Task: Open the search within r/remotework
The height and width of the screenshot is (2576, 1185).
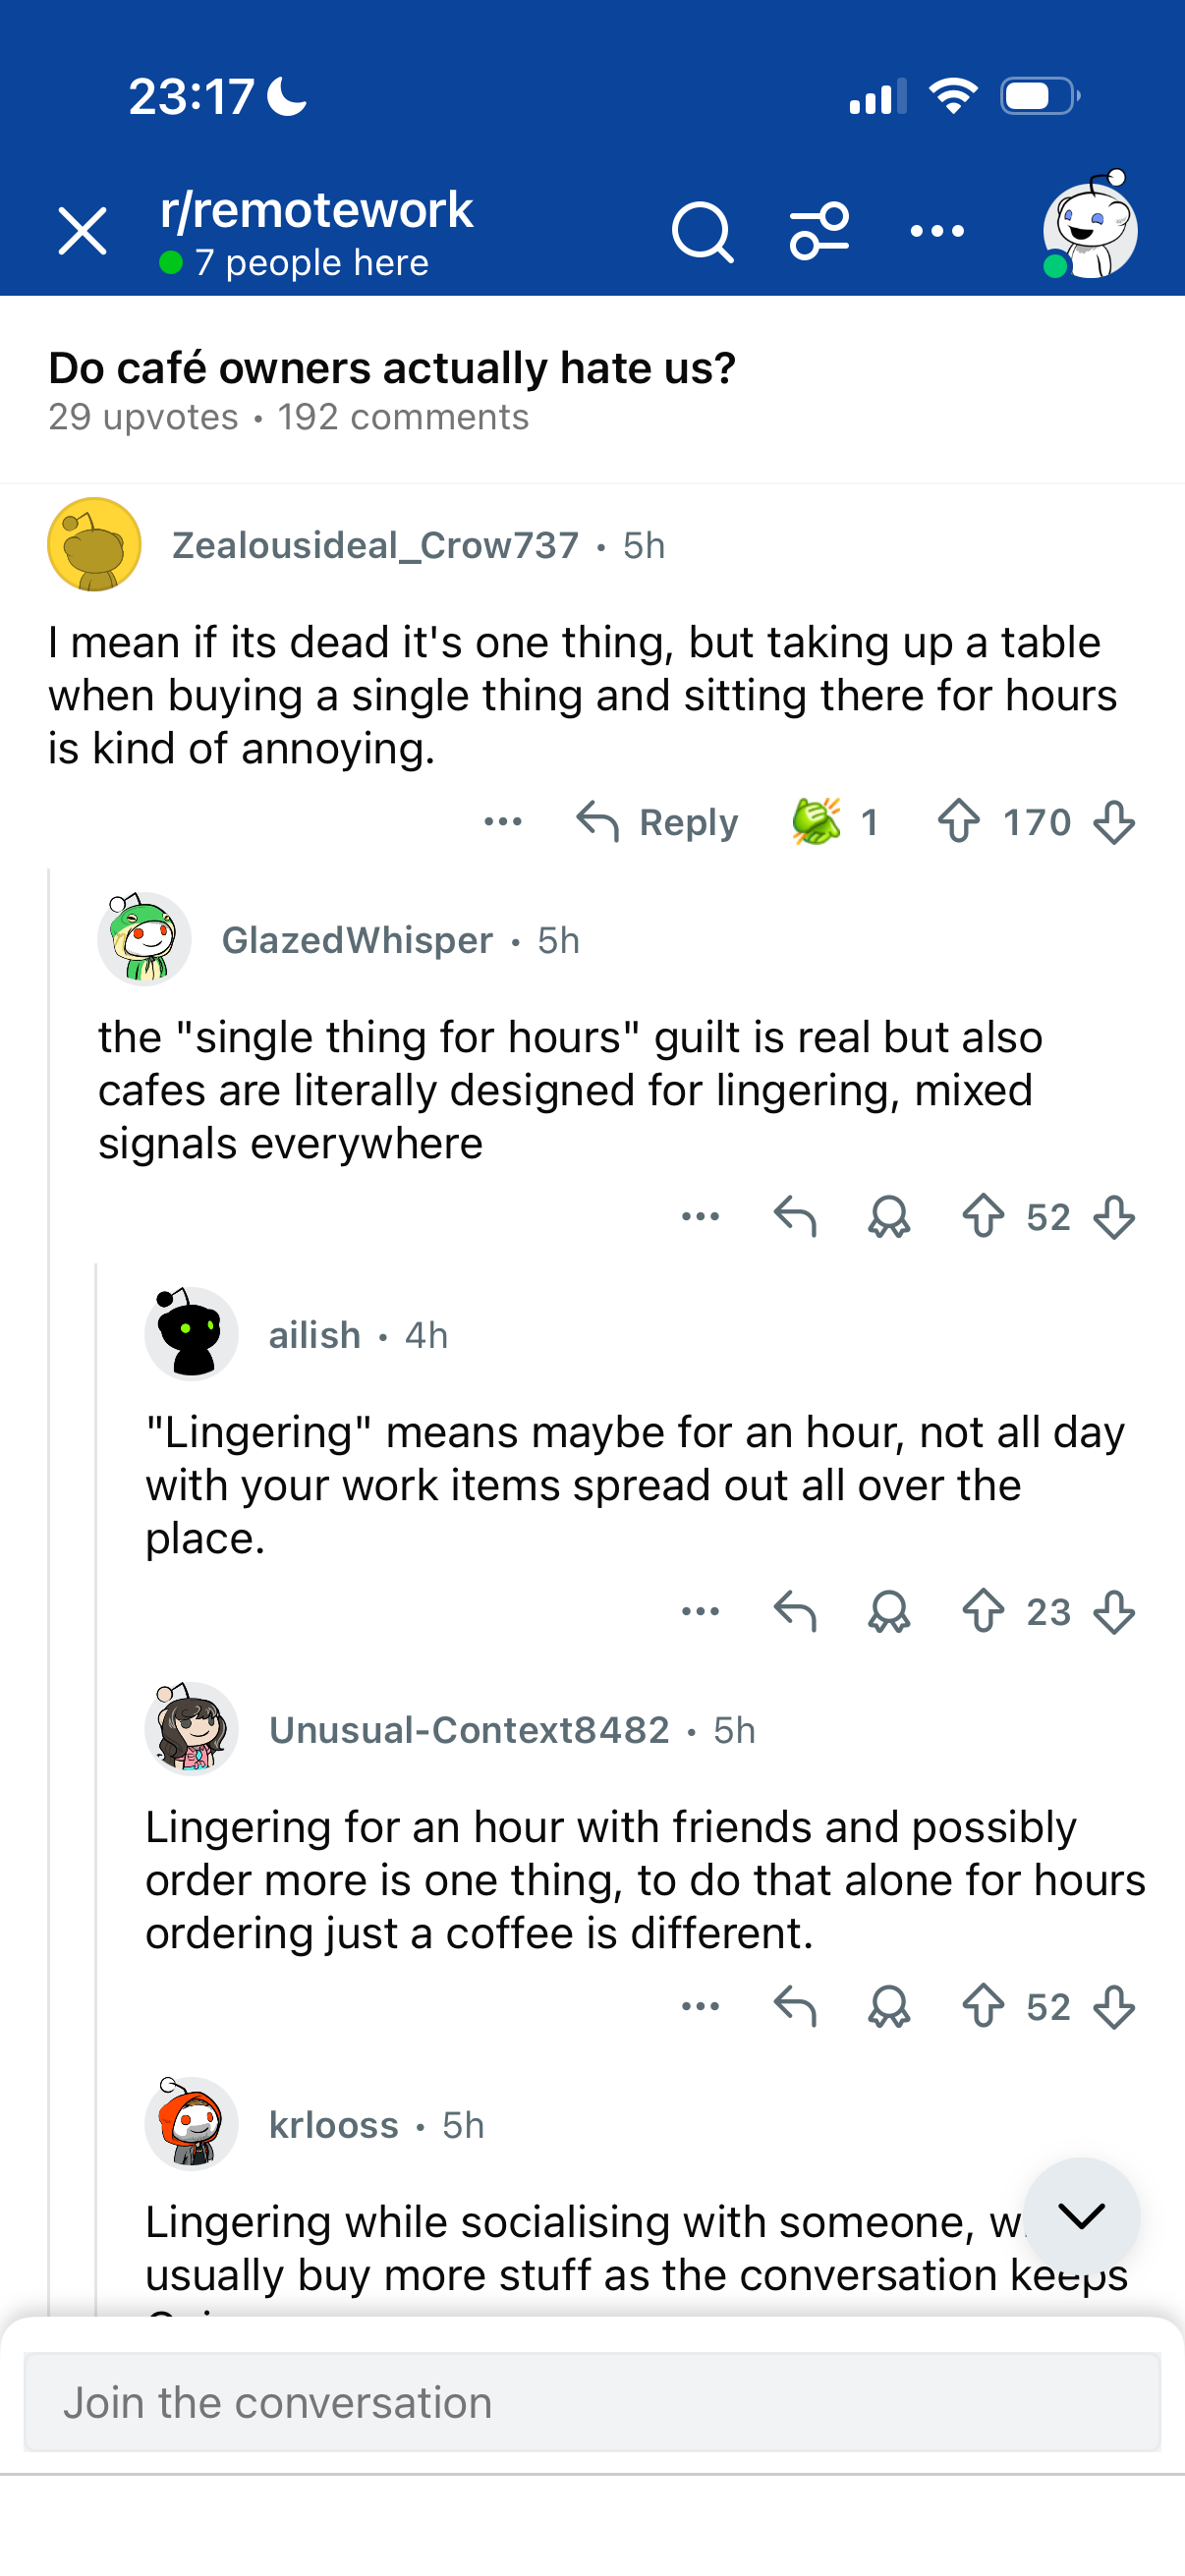Action: pos(703,230)
